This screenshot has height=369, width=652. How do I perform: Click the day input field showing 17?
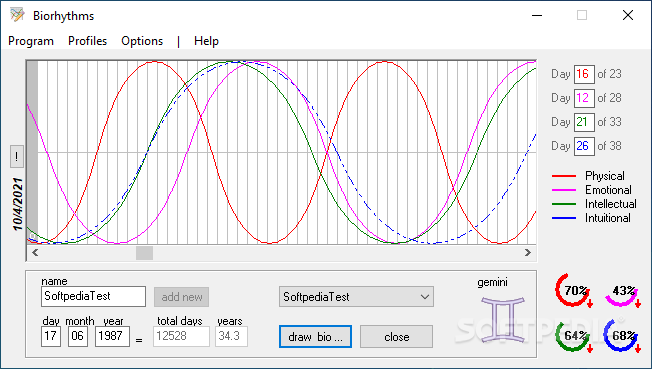[51, 336]
